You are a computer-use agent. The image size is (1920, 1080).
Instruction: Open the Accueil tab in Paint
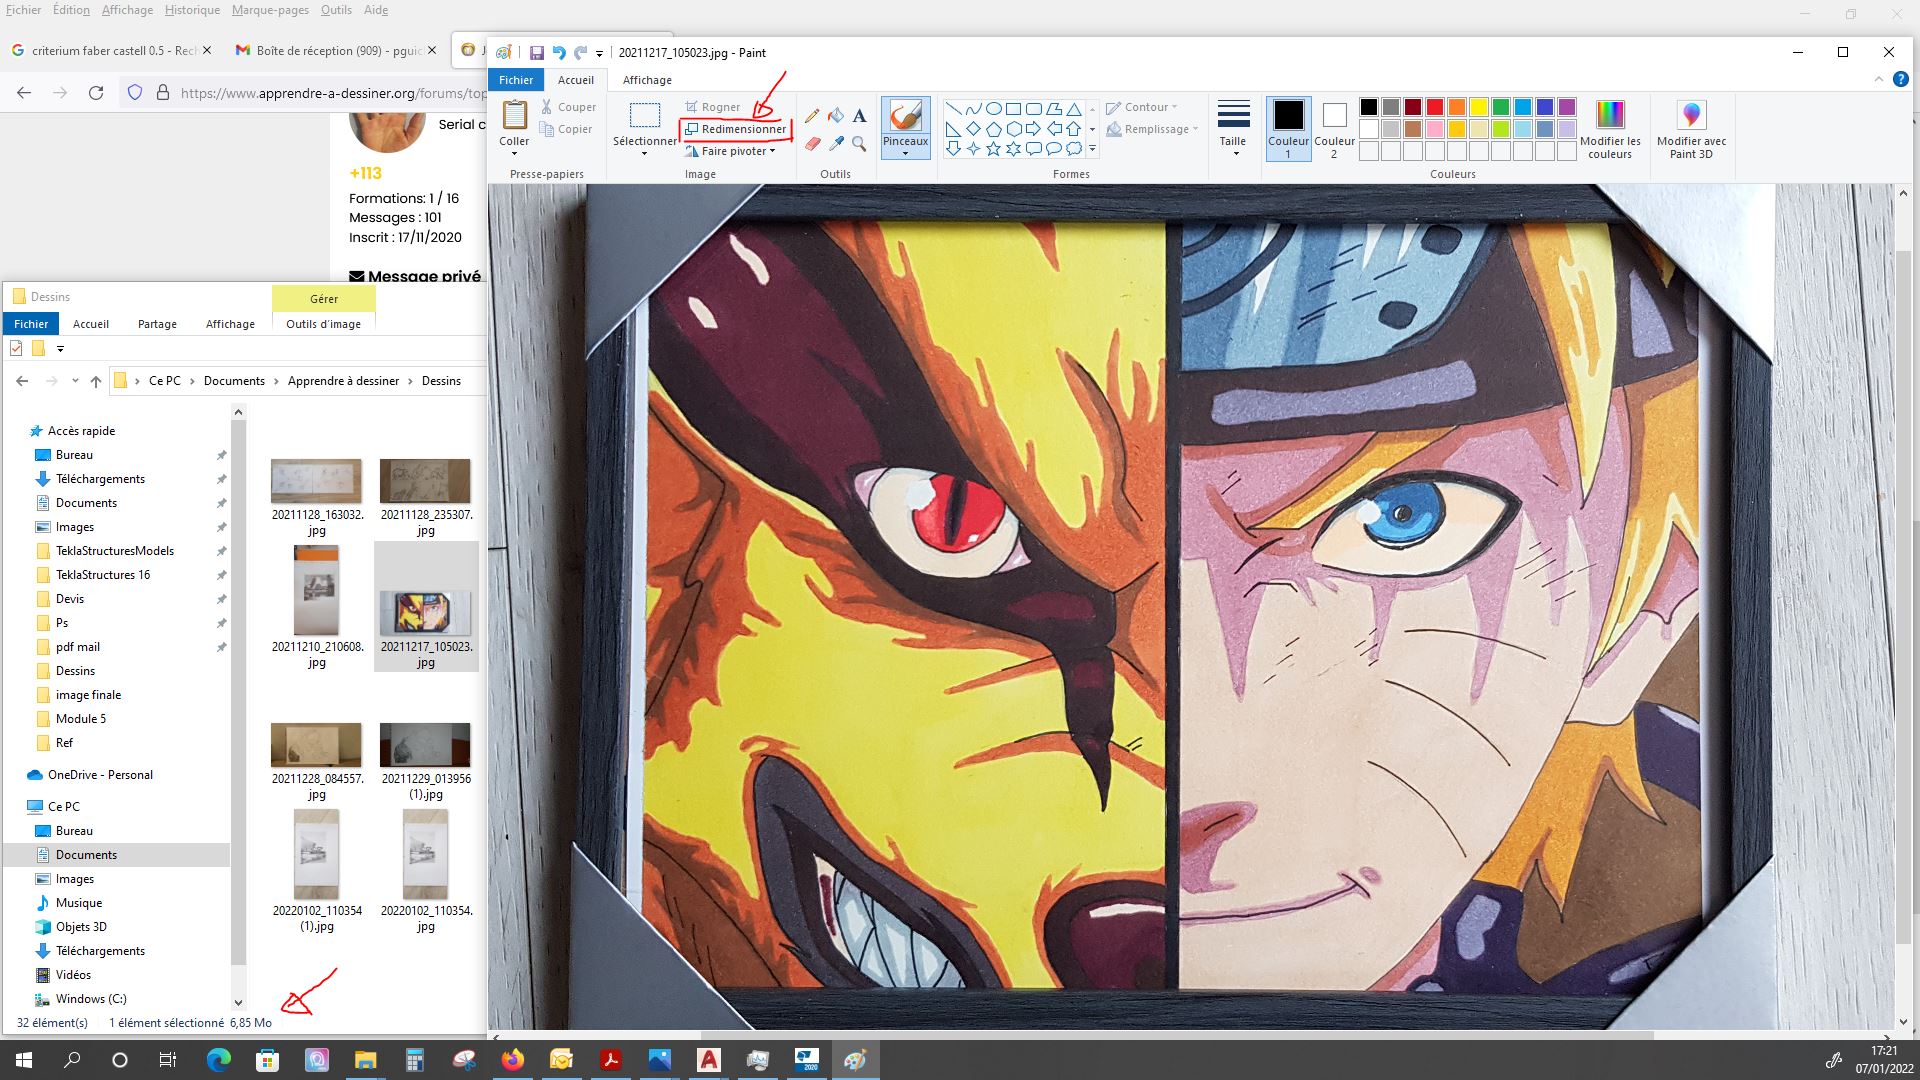click(x=576, y=80)
